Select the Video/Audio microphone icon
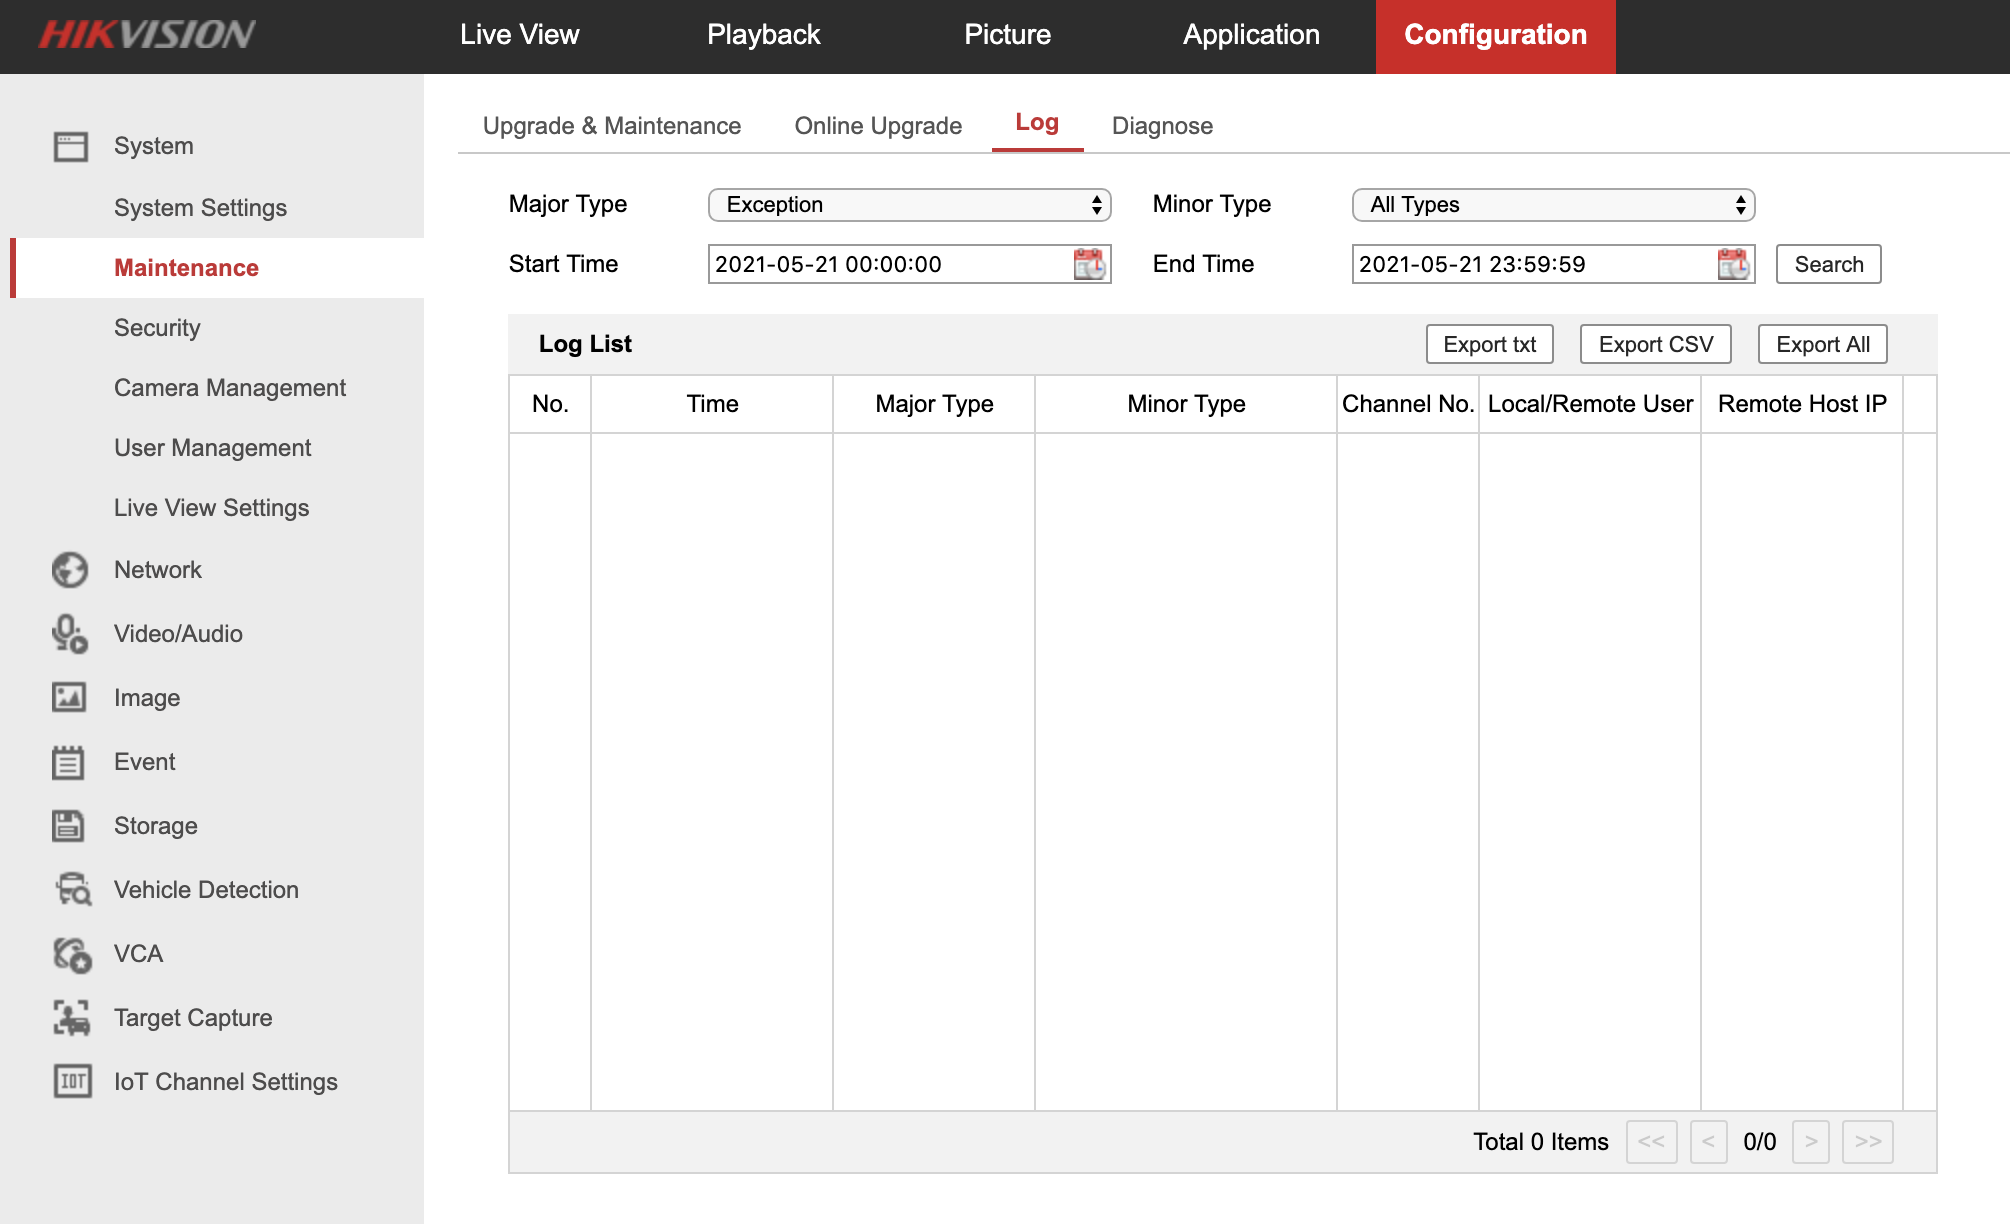 pyautogui.click(x=70, y=634)
